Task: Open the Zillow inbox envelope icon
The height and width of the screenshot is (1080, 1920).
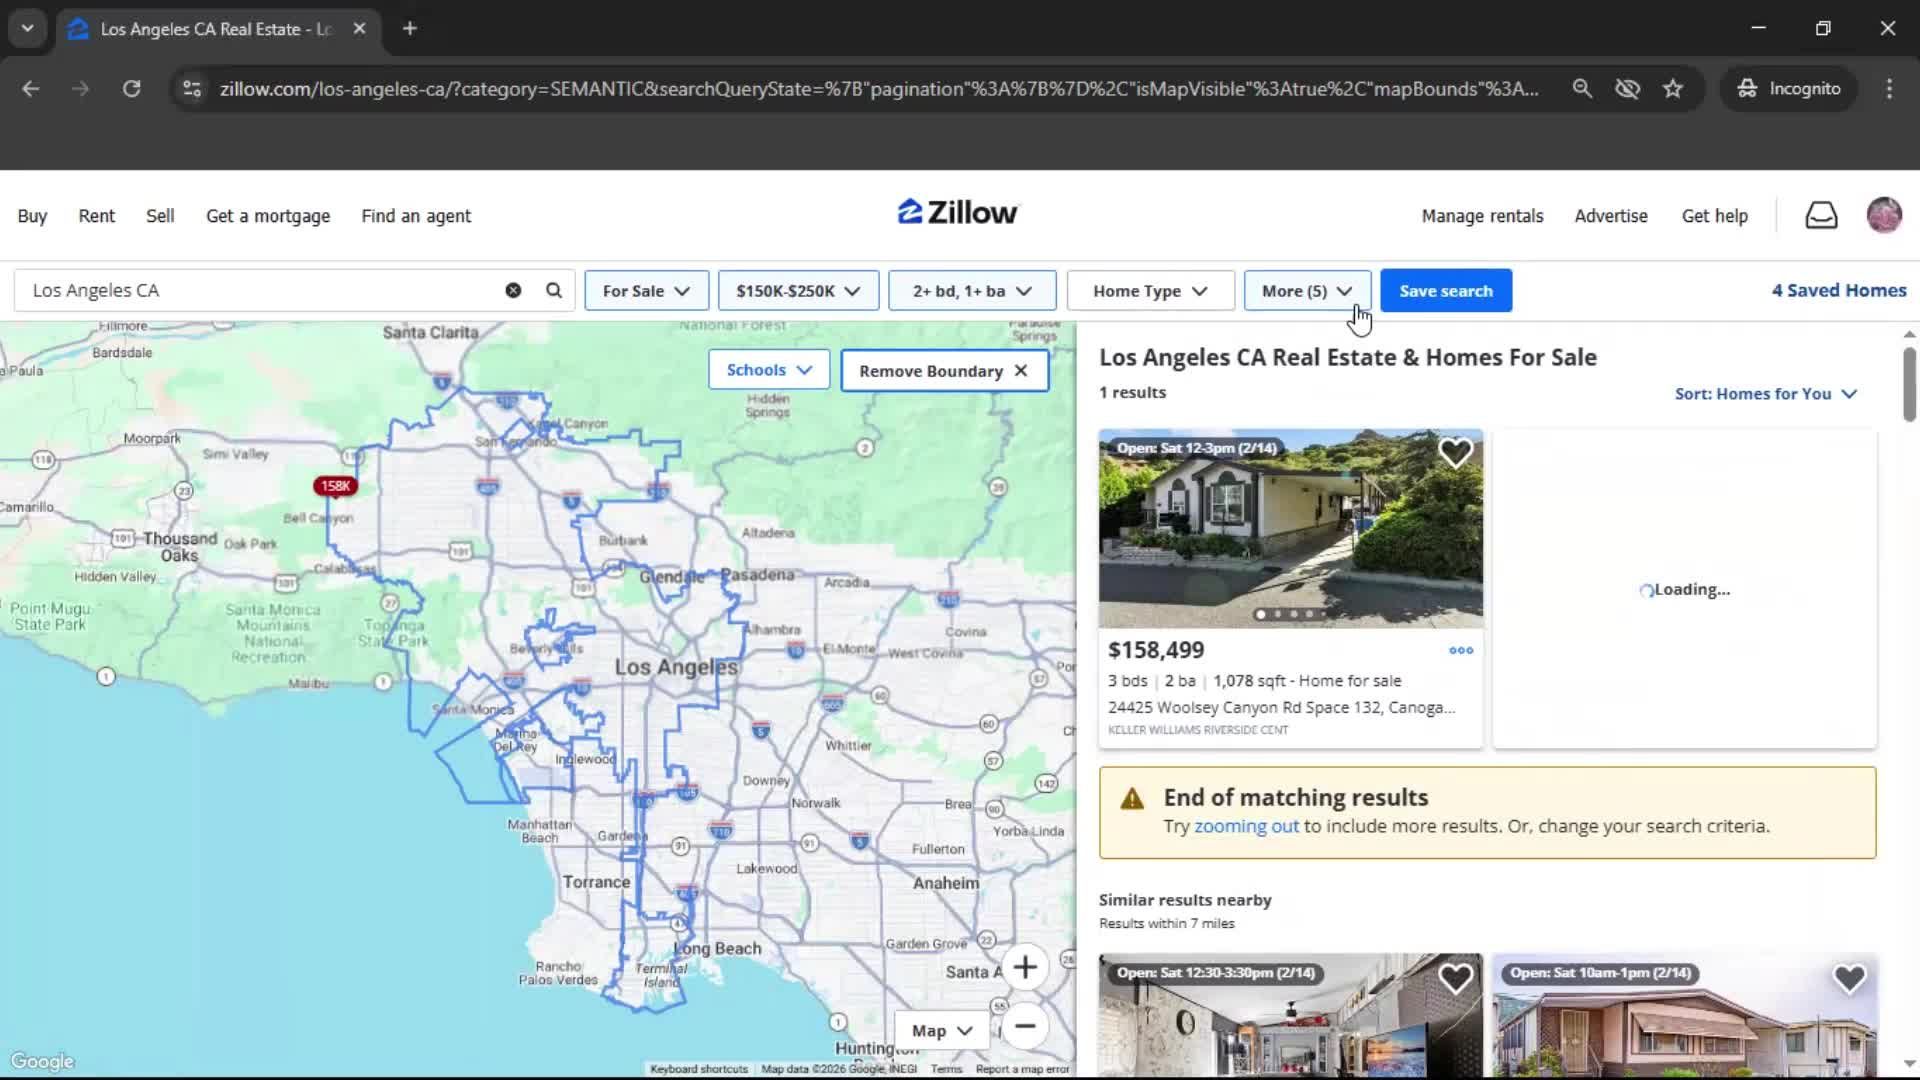Action: pos(1821,215)
